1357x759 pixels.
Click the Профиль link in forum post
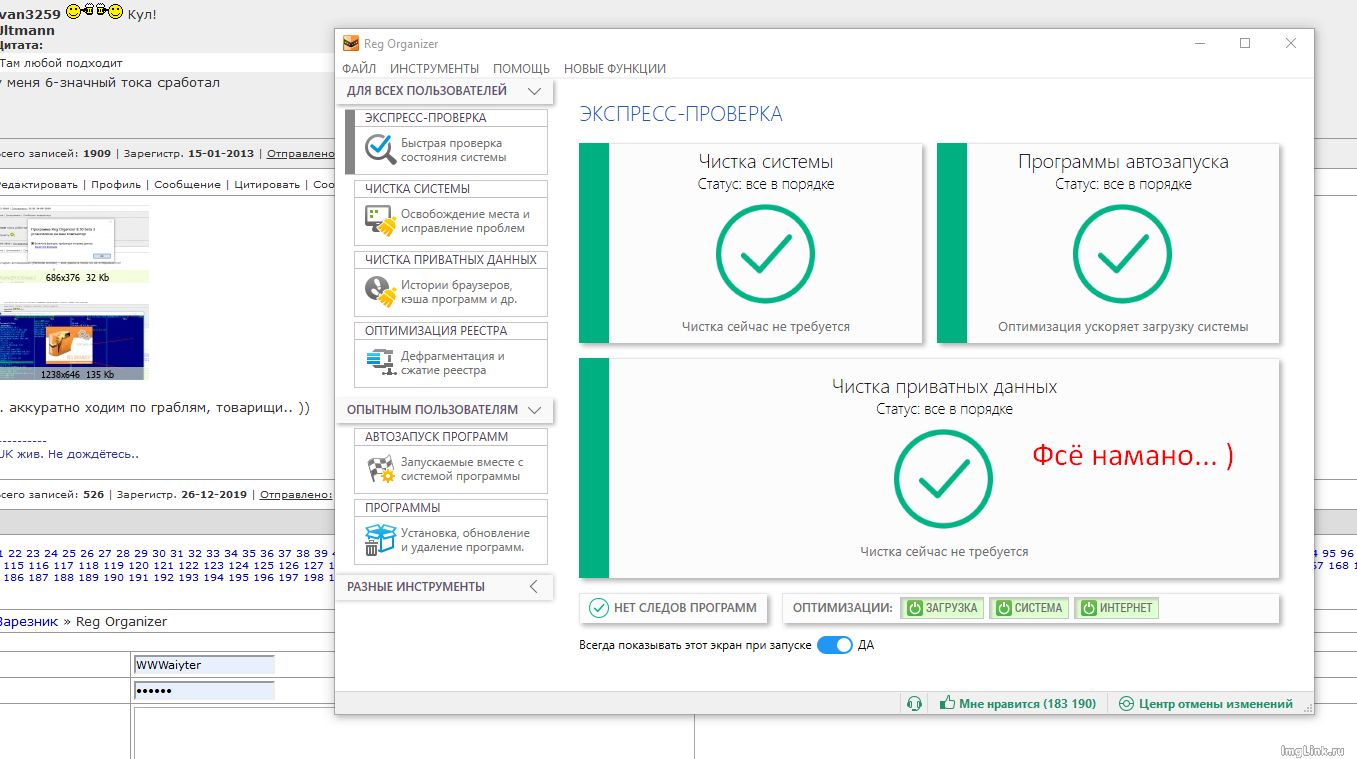coord(118,184)
